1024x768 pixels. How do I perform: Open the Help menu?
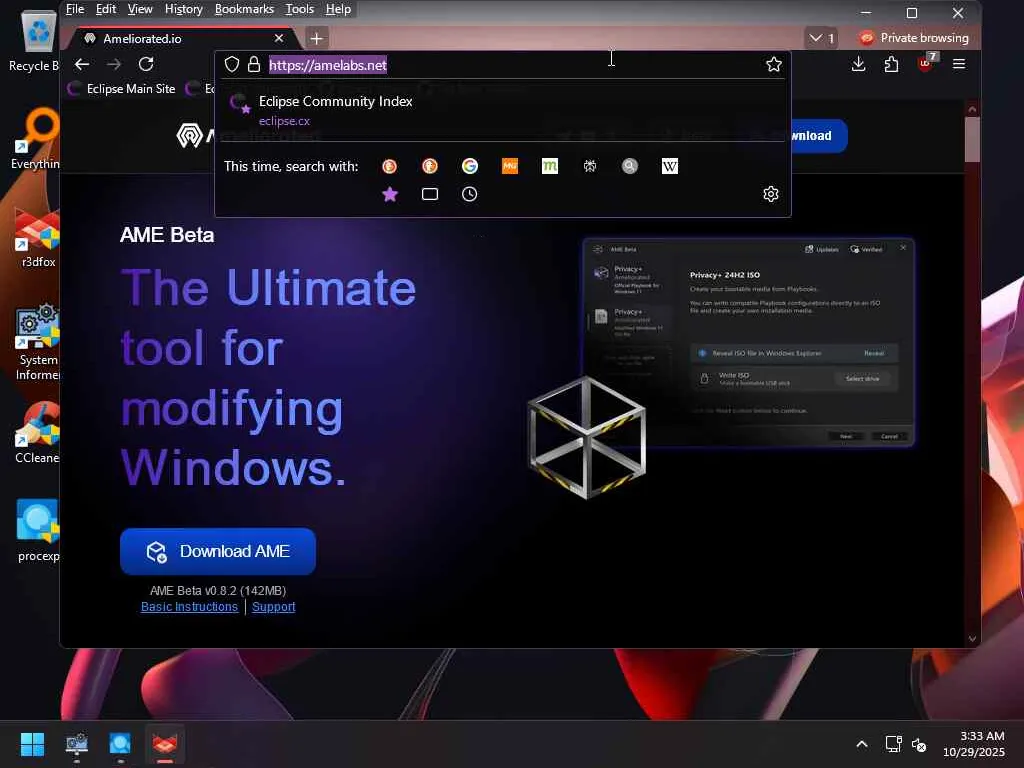point(338,9)
